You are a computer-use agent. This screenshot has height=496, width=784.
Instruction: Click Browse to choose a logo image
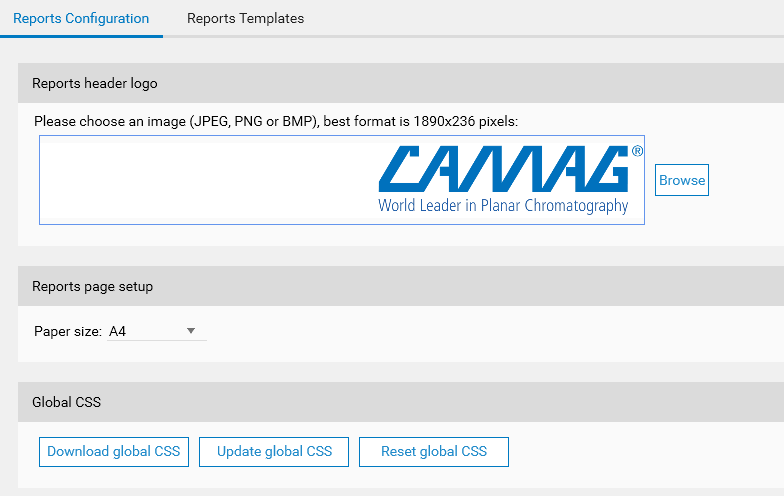tap(682, 180)
